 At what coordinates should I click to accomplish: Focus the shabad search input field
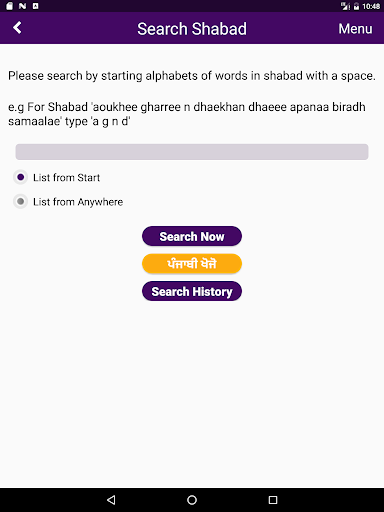(x=192, y=152)
